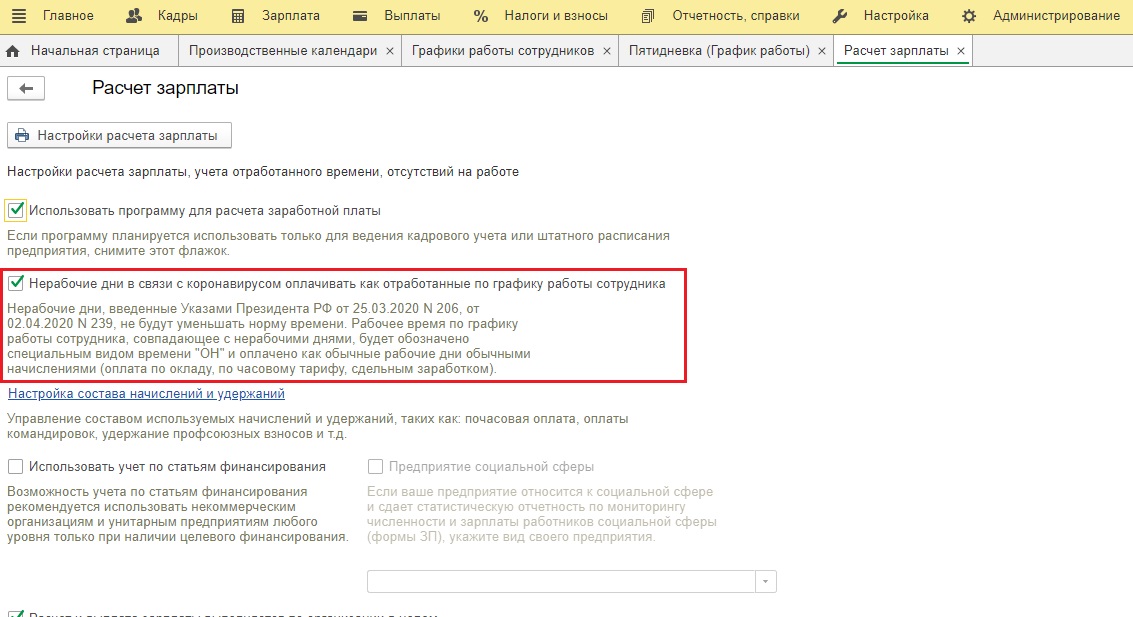This screenshot has width=1133, height=617.
Task: Close the Производственные календари tab
Action: coord(389,51)
